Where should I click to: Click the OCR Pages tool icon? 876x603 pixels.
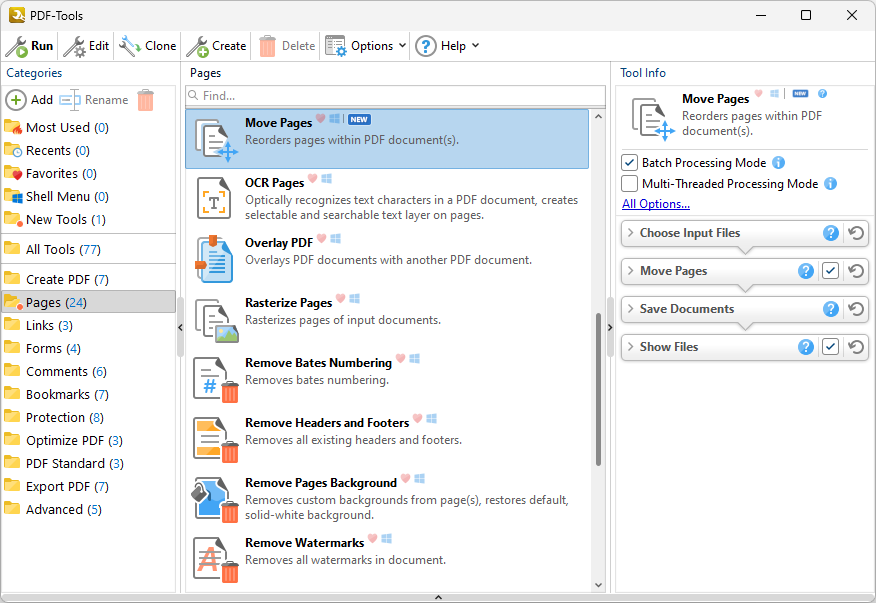(x=213, y=197)
